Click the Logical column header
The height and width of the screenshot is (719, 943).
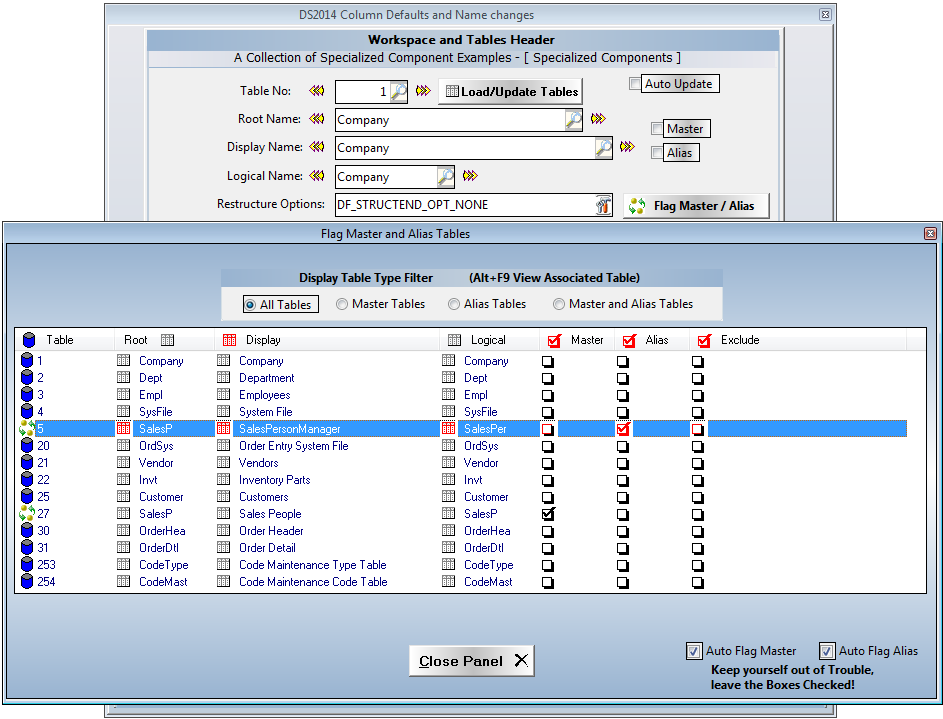click(488, 340)
